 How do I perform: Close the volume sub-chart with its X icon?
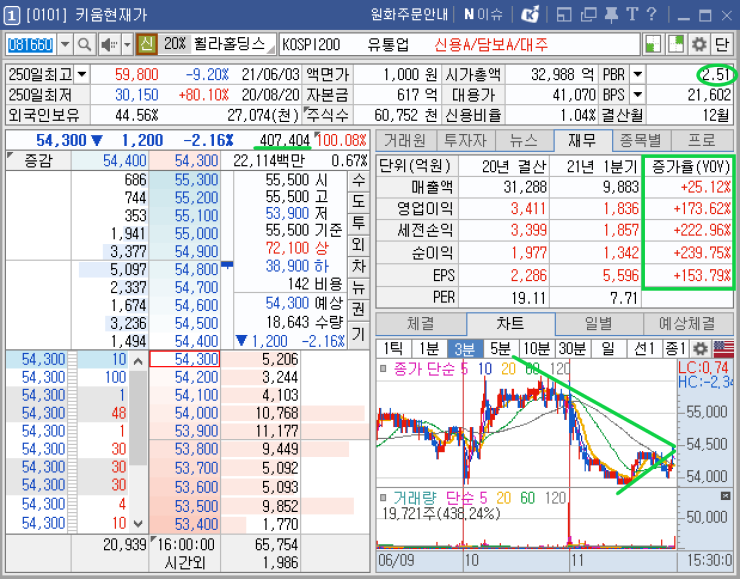(725, 496)
